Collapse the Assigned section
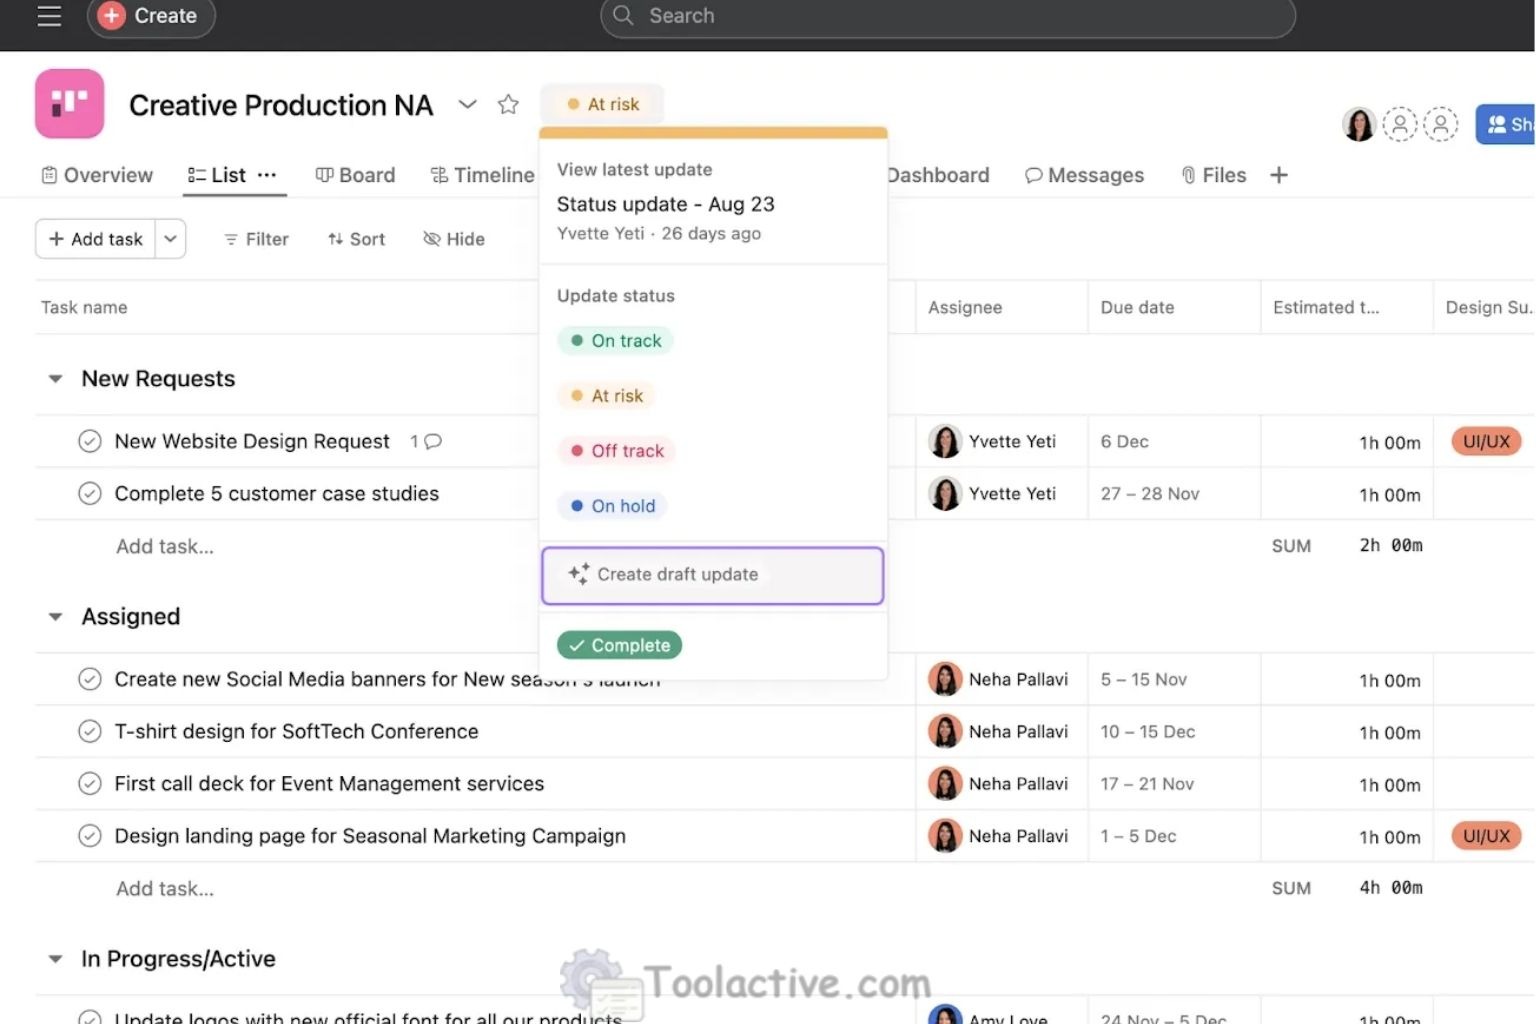The image size is (1536, 1024). click(55, 616)
